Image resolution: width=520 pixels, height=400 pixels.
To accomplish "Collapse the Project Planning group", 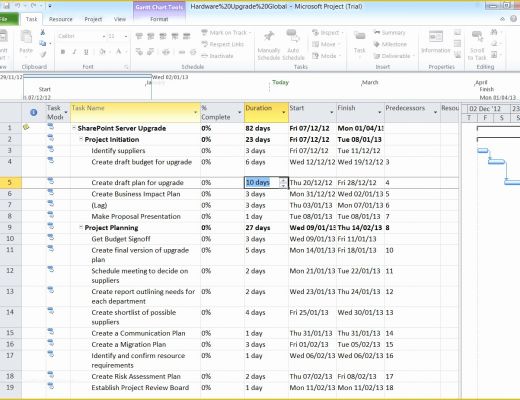I will [x=81, y=227].
